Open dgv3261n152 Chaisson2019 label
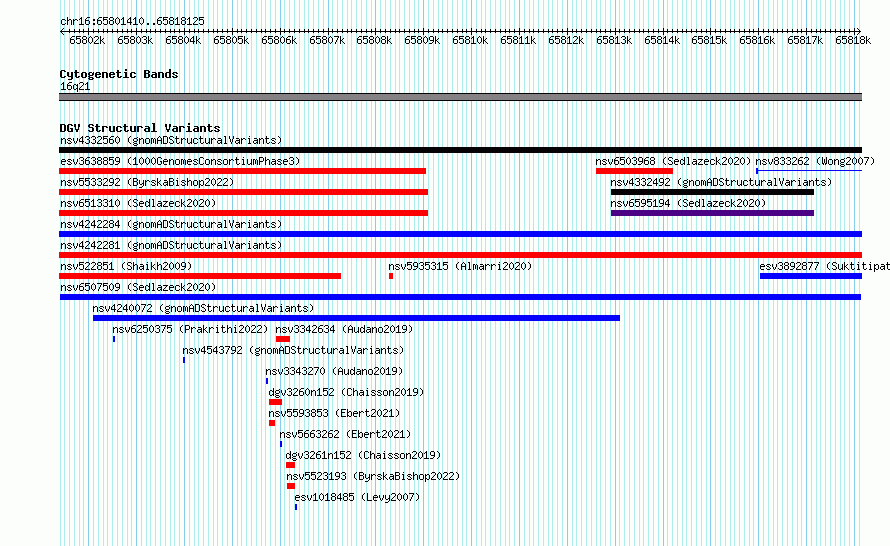 [x=363, y=455]
